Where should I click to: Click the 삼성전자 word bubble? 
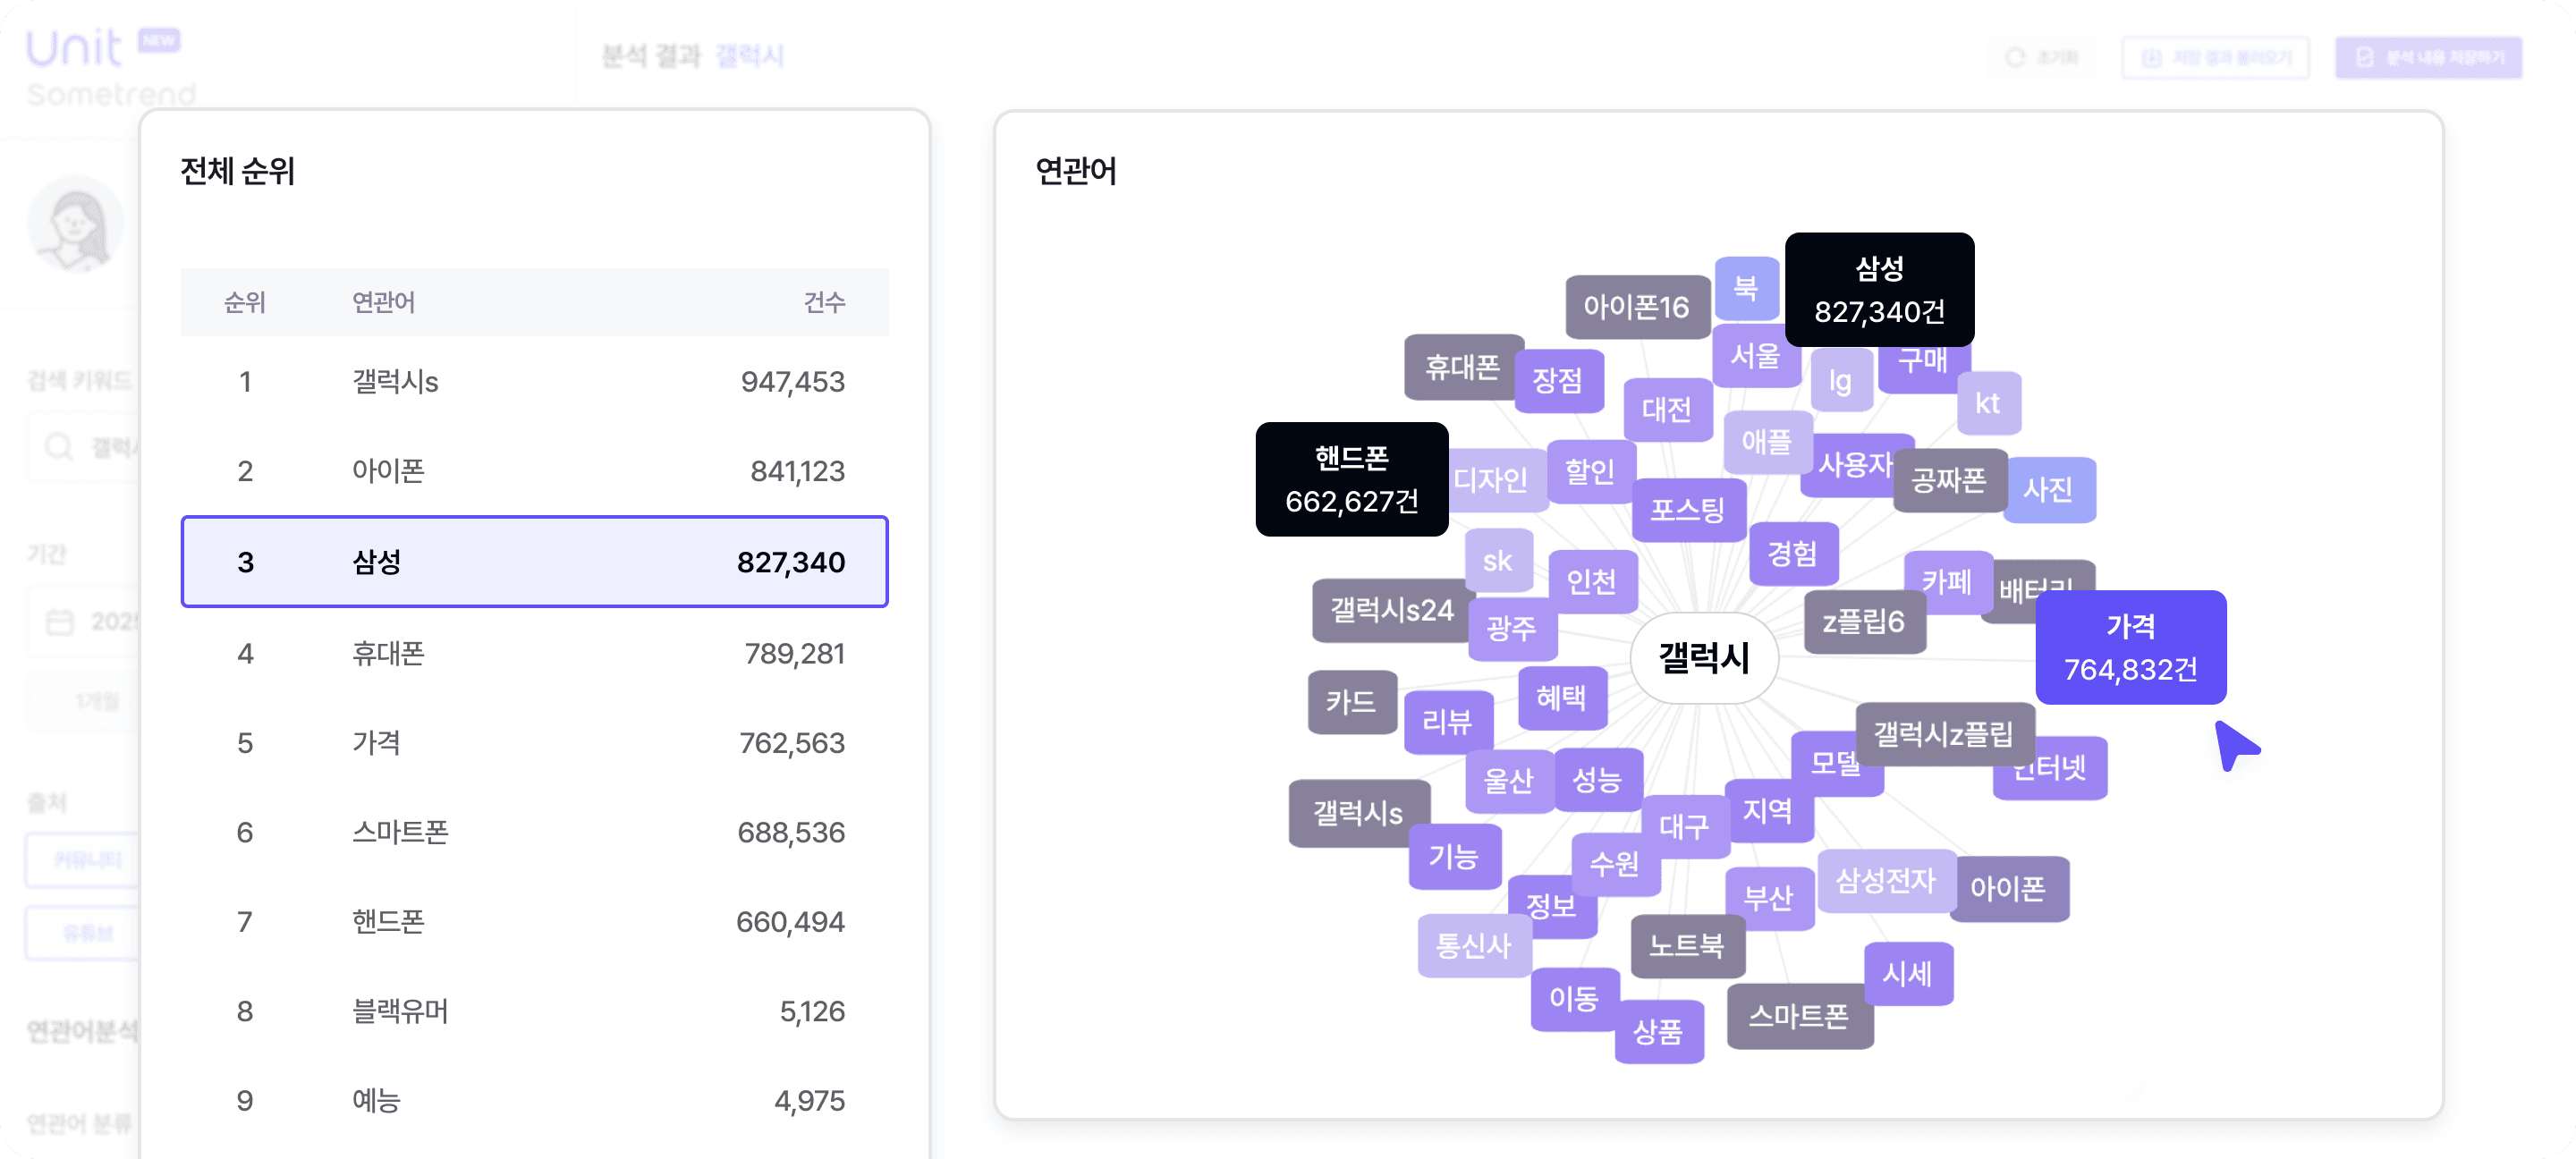tap(1885, 880)
